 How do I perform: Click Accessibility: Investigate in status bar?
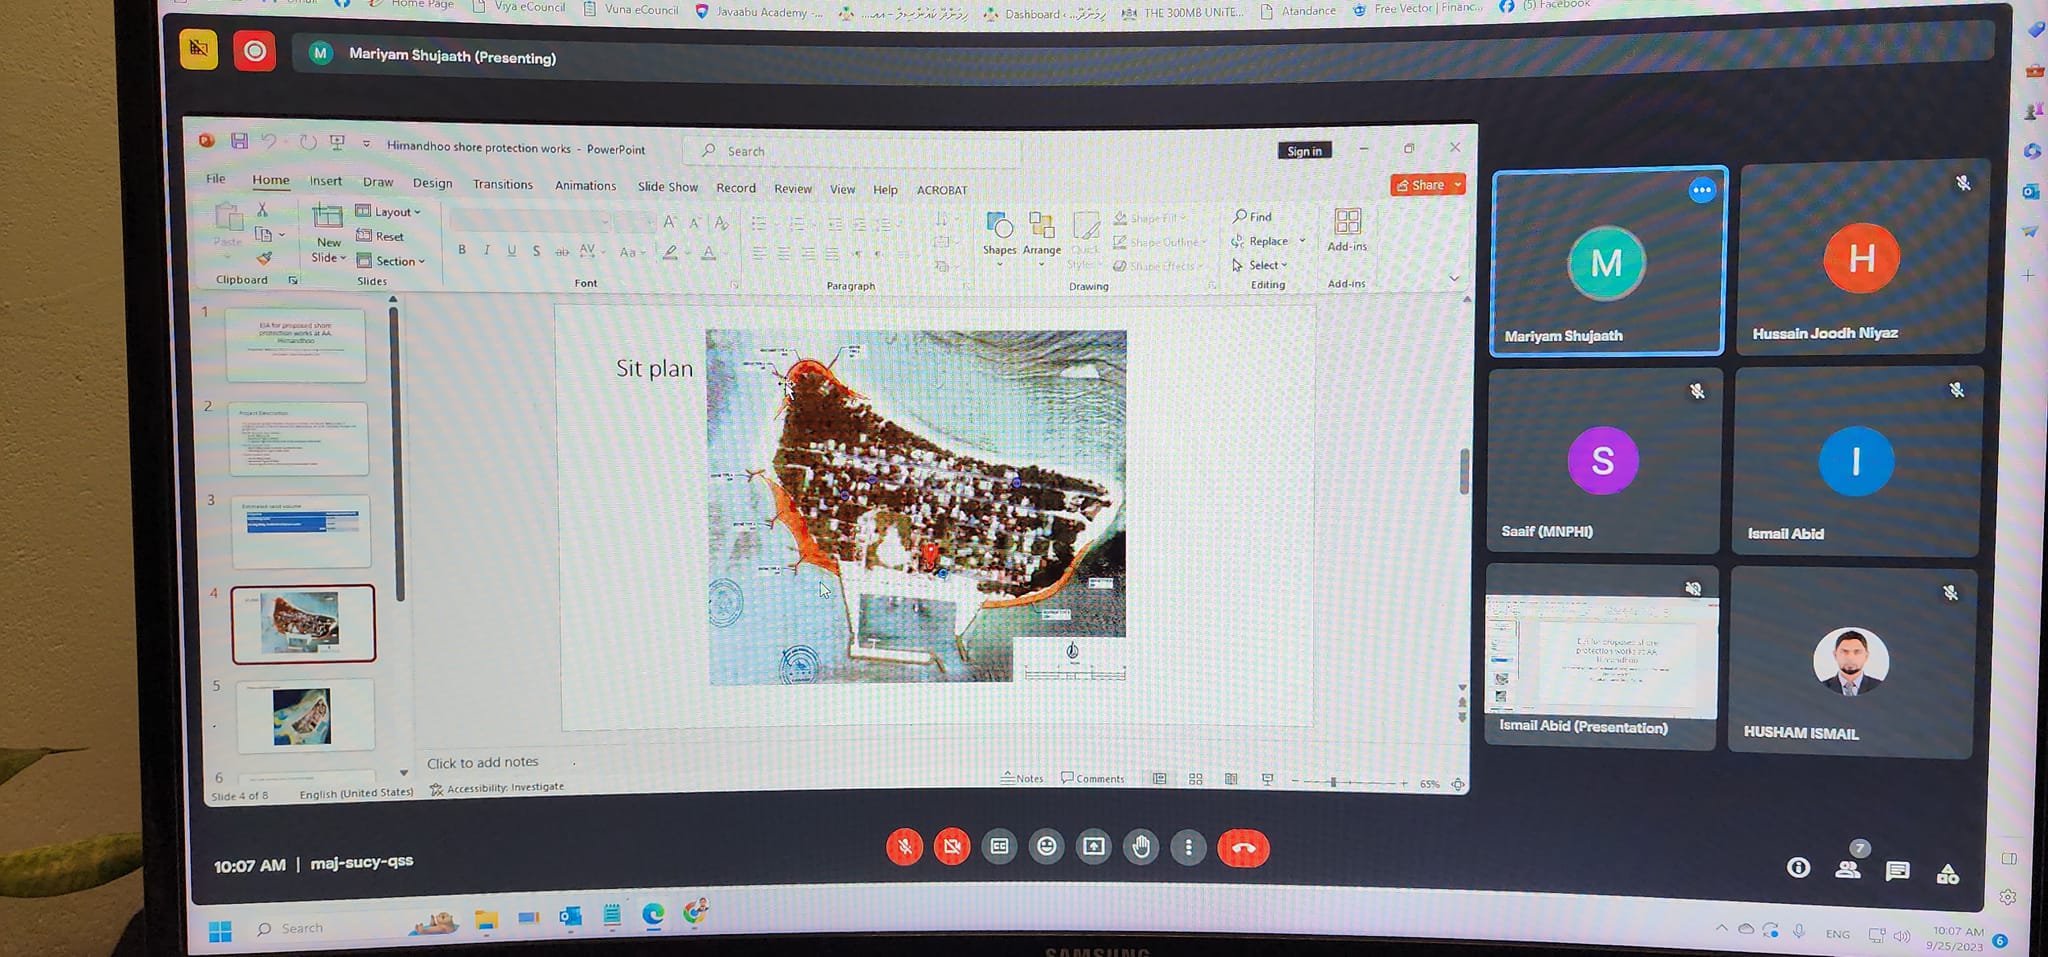click(496, 788)
